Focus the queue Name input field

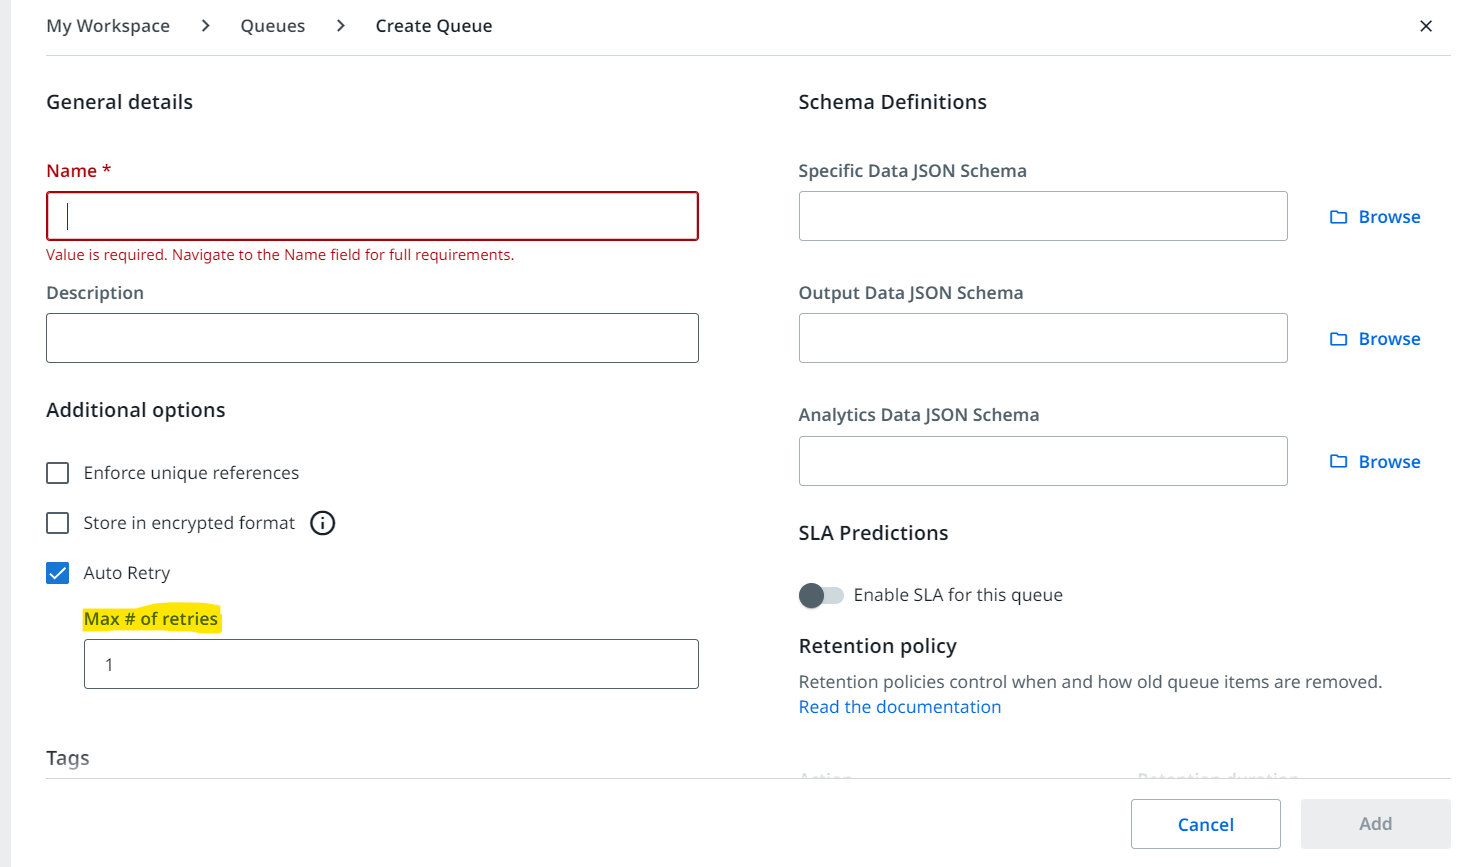(x=372, y=216)
